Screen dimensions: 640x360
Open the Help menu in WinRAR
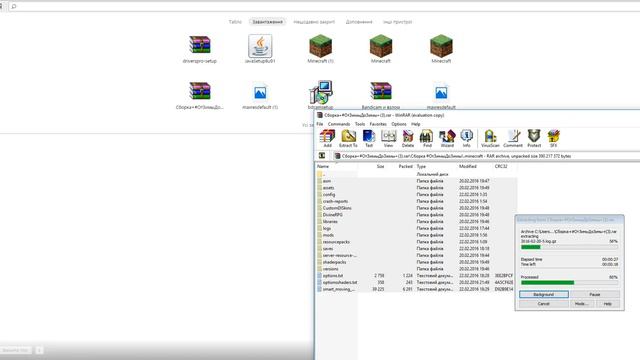[416, 124]
